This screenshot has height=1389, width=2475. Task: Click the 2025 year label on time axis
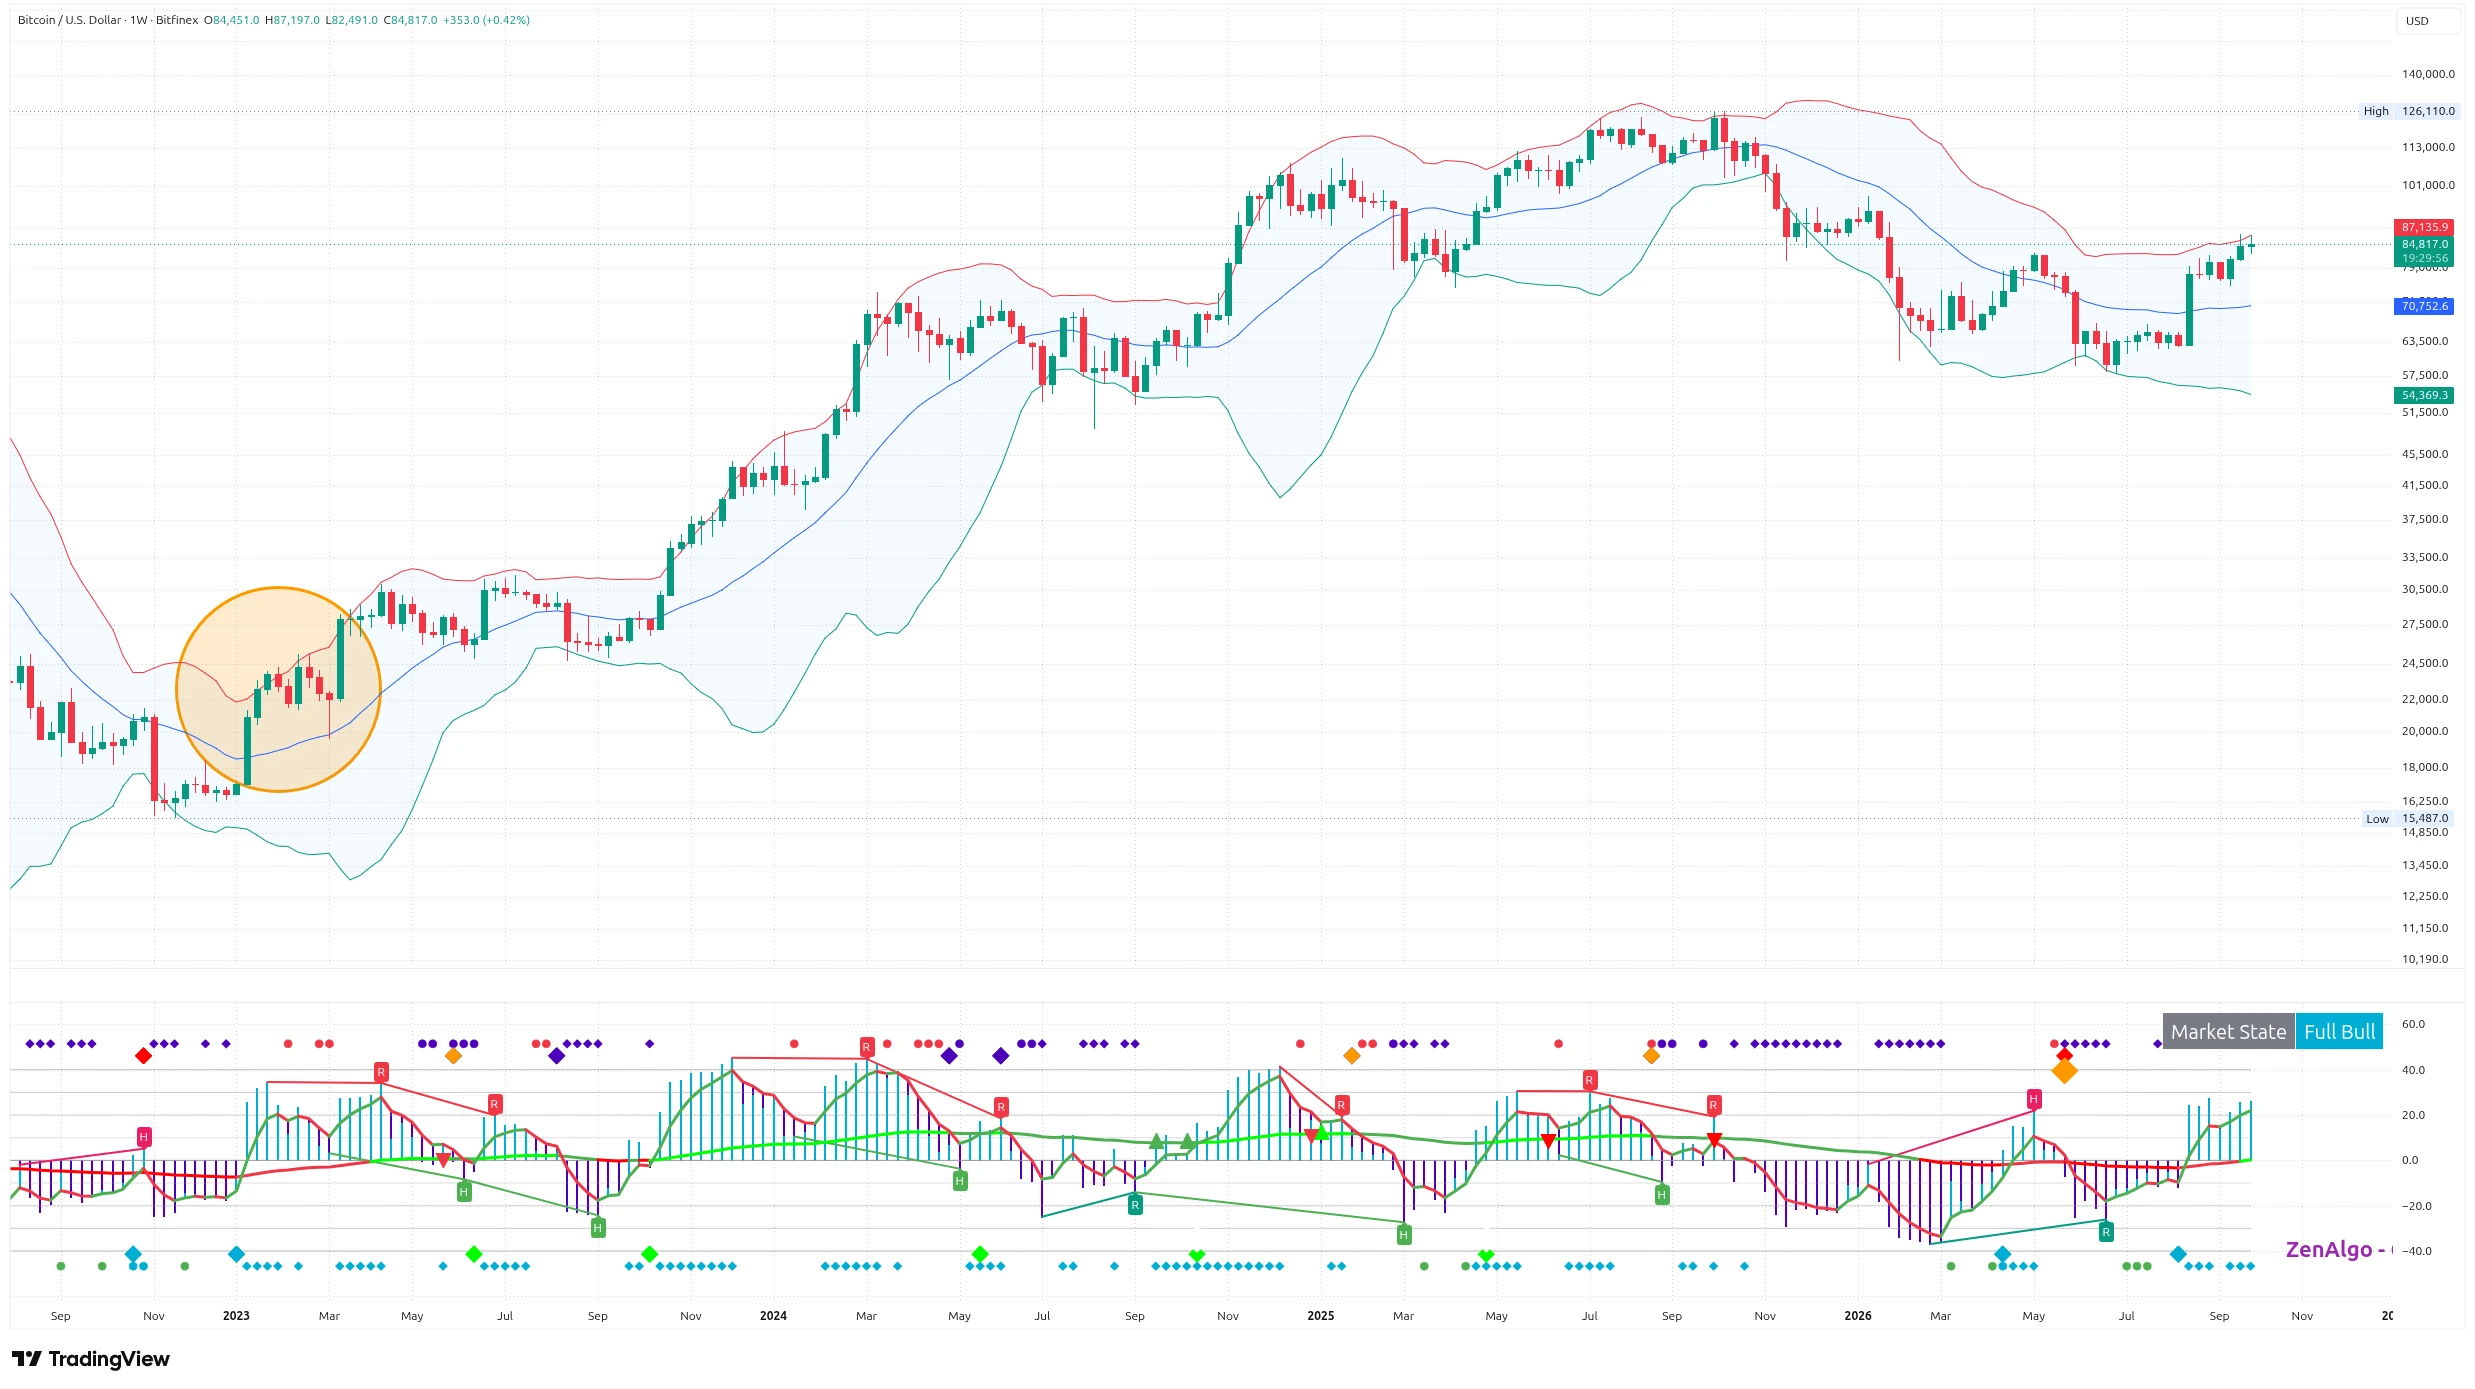[1320, 1316]
